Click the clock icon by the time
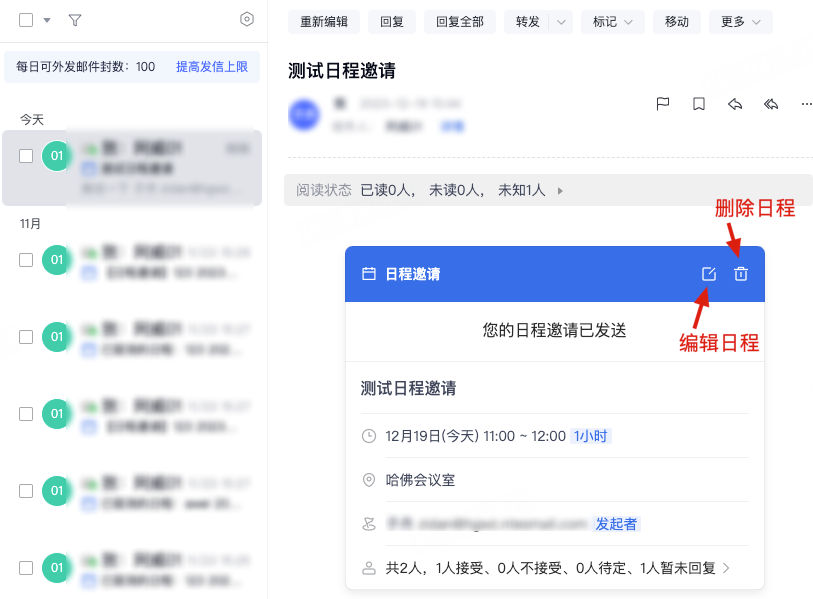813x599 pixels. point(369,436)
